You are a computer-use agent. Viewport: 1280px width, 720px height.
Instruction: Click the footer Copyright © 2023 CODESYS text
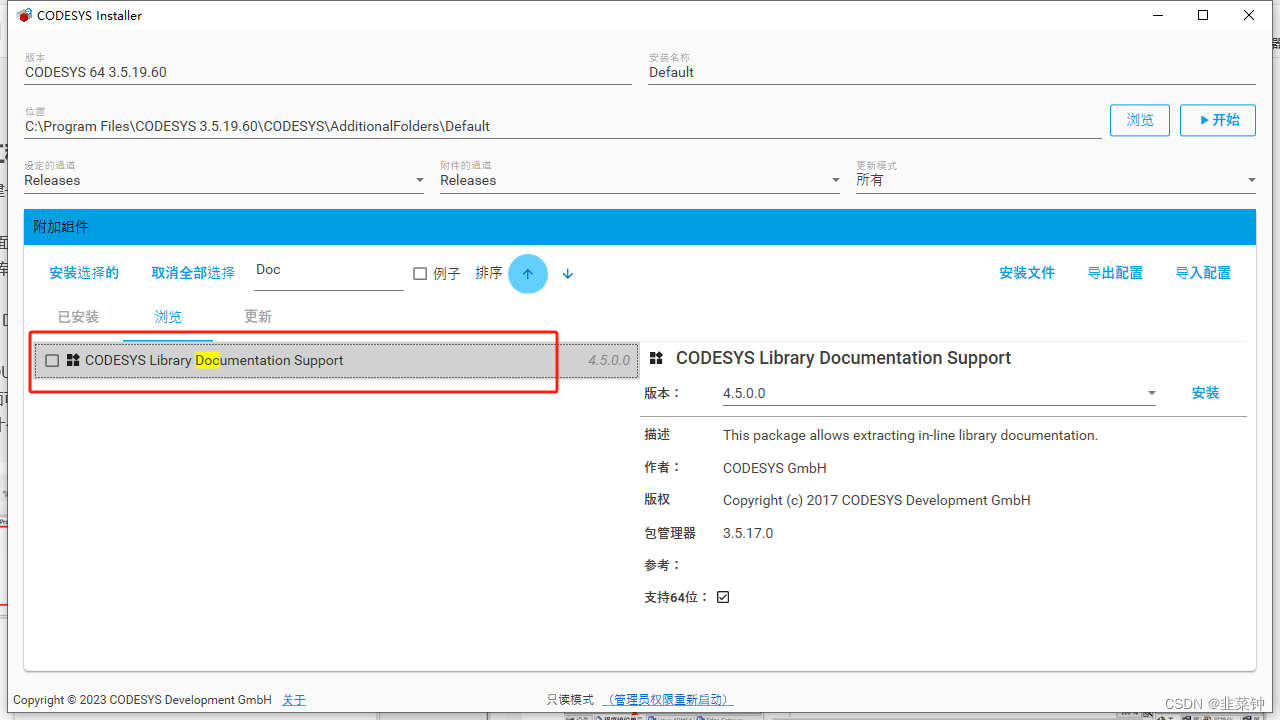[142, 700]
